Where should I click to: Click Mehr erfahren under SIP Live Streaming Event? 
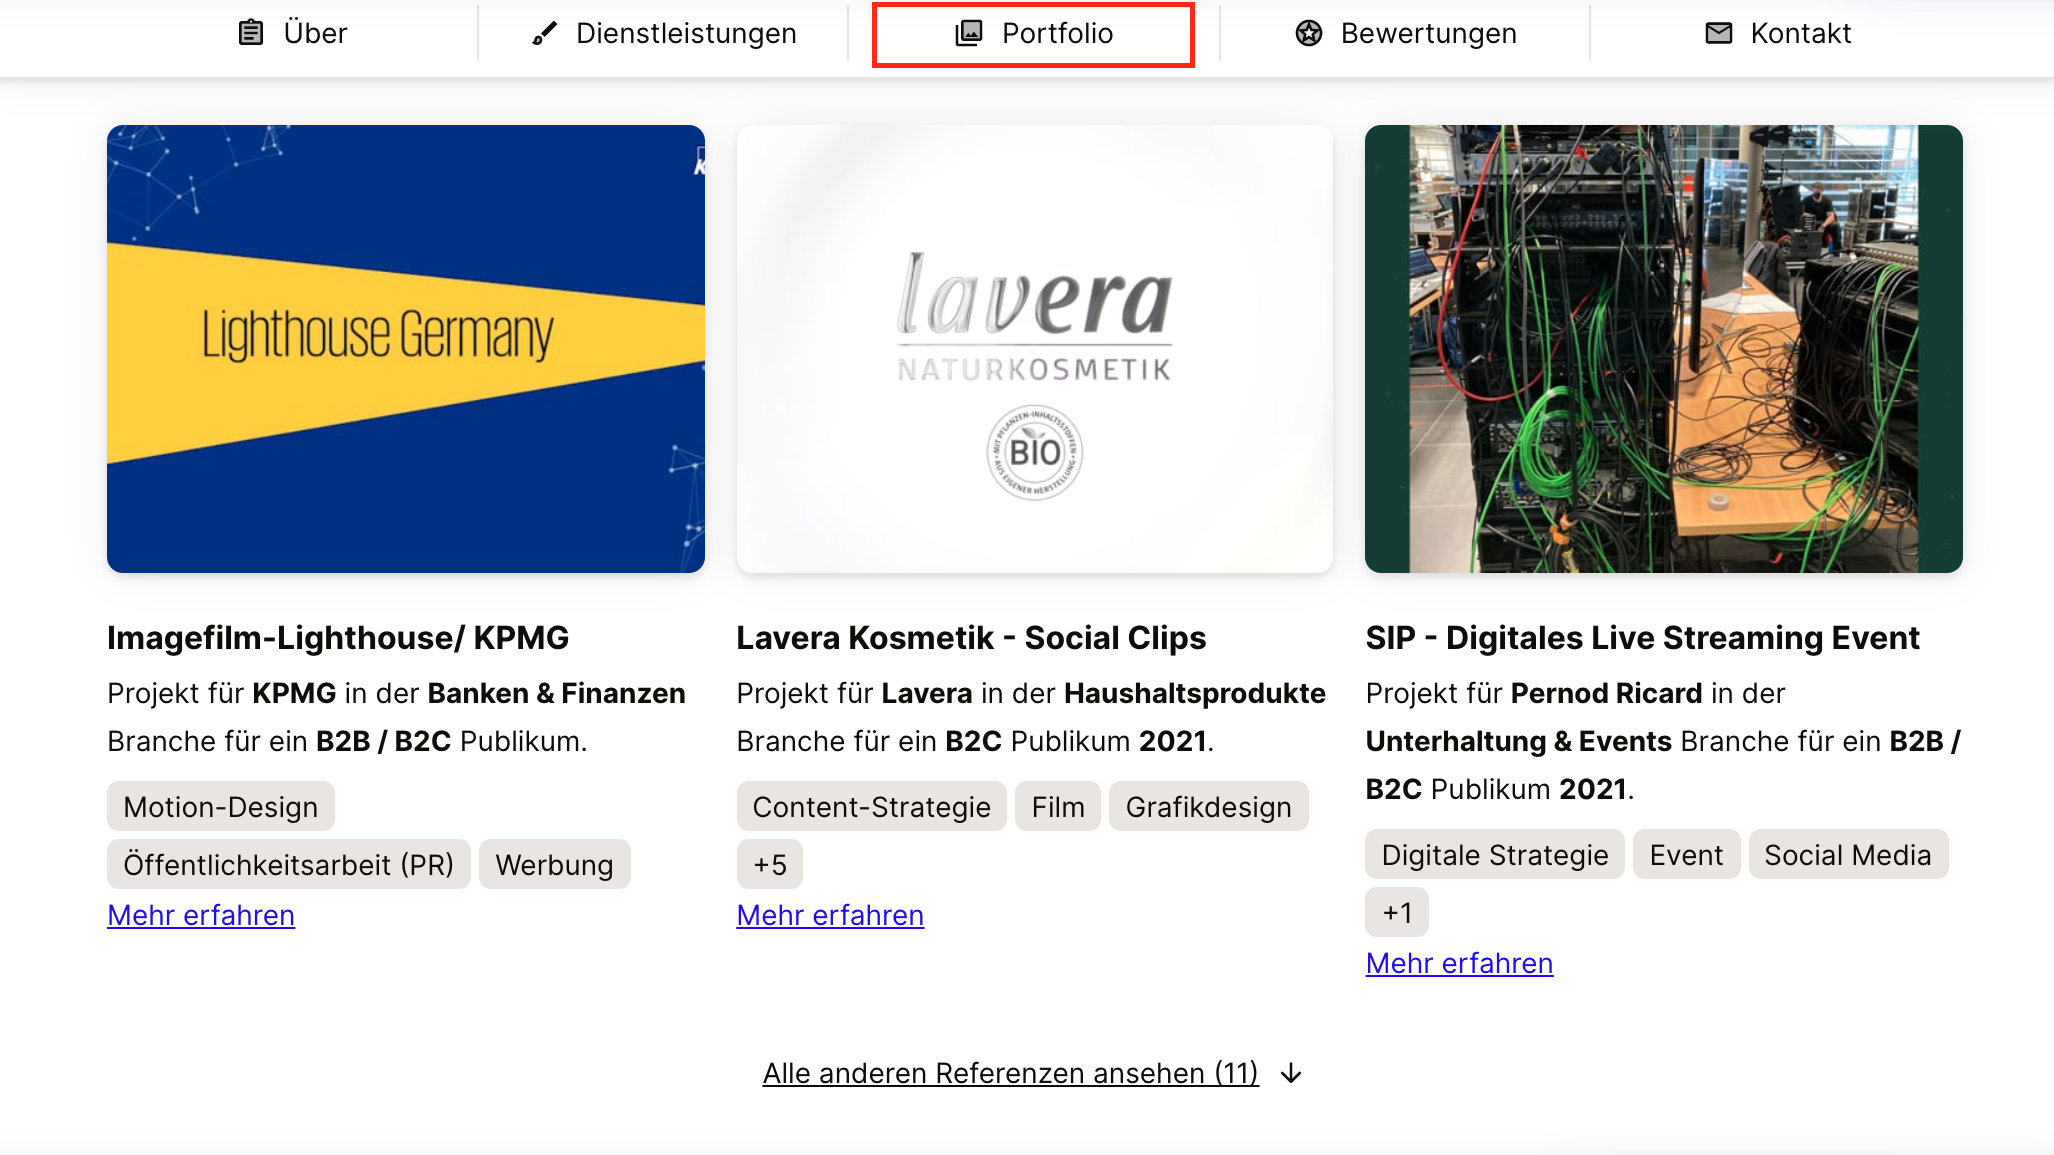click(1459, 963)
